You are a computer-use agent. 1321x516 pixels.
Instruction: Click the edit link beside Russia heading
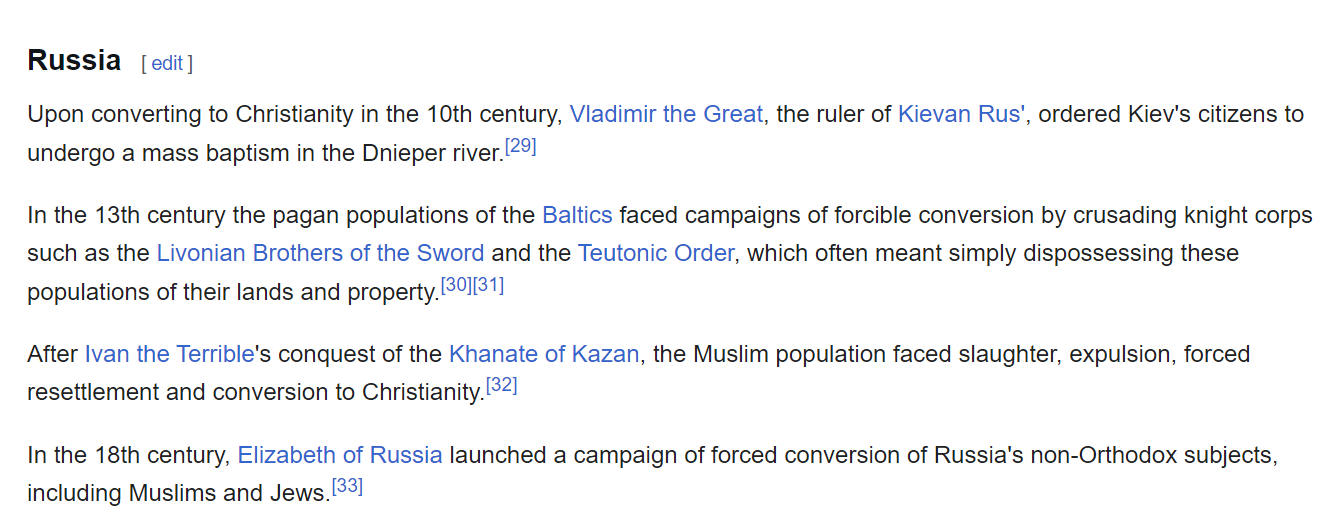[x=167, y=63]
